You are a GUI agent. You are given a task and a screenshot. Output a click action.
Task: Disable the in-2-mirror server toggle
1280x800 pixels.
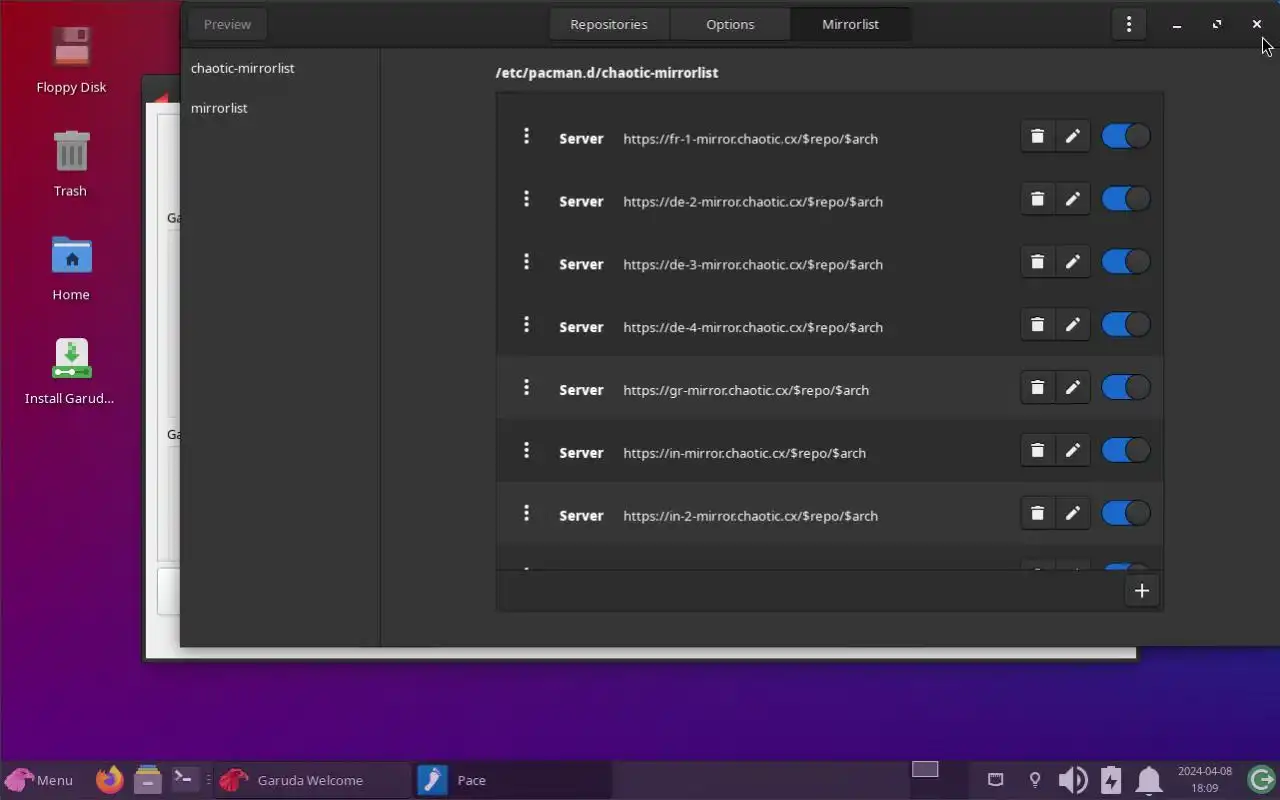point(1126,515)
